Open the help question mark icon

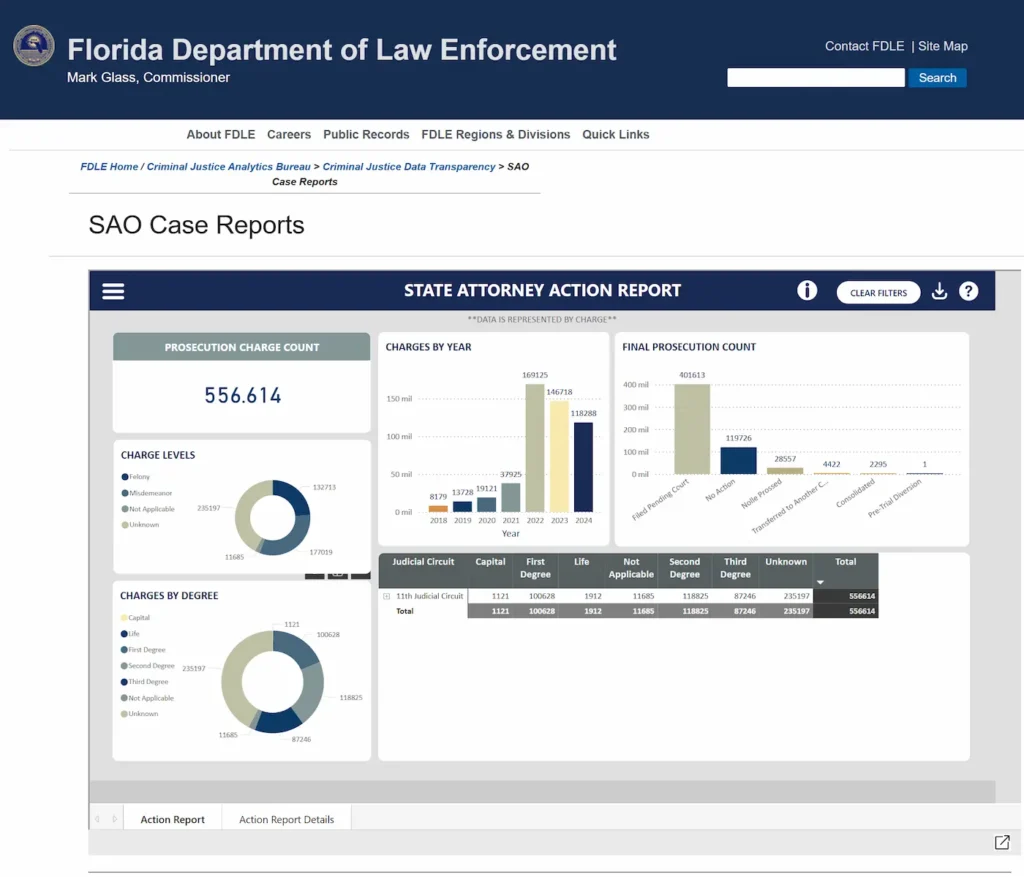[x=968, y=291]
